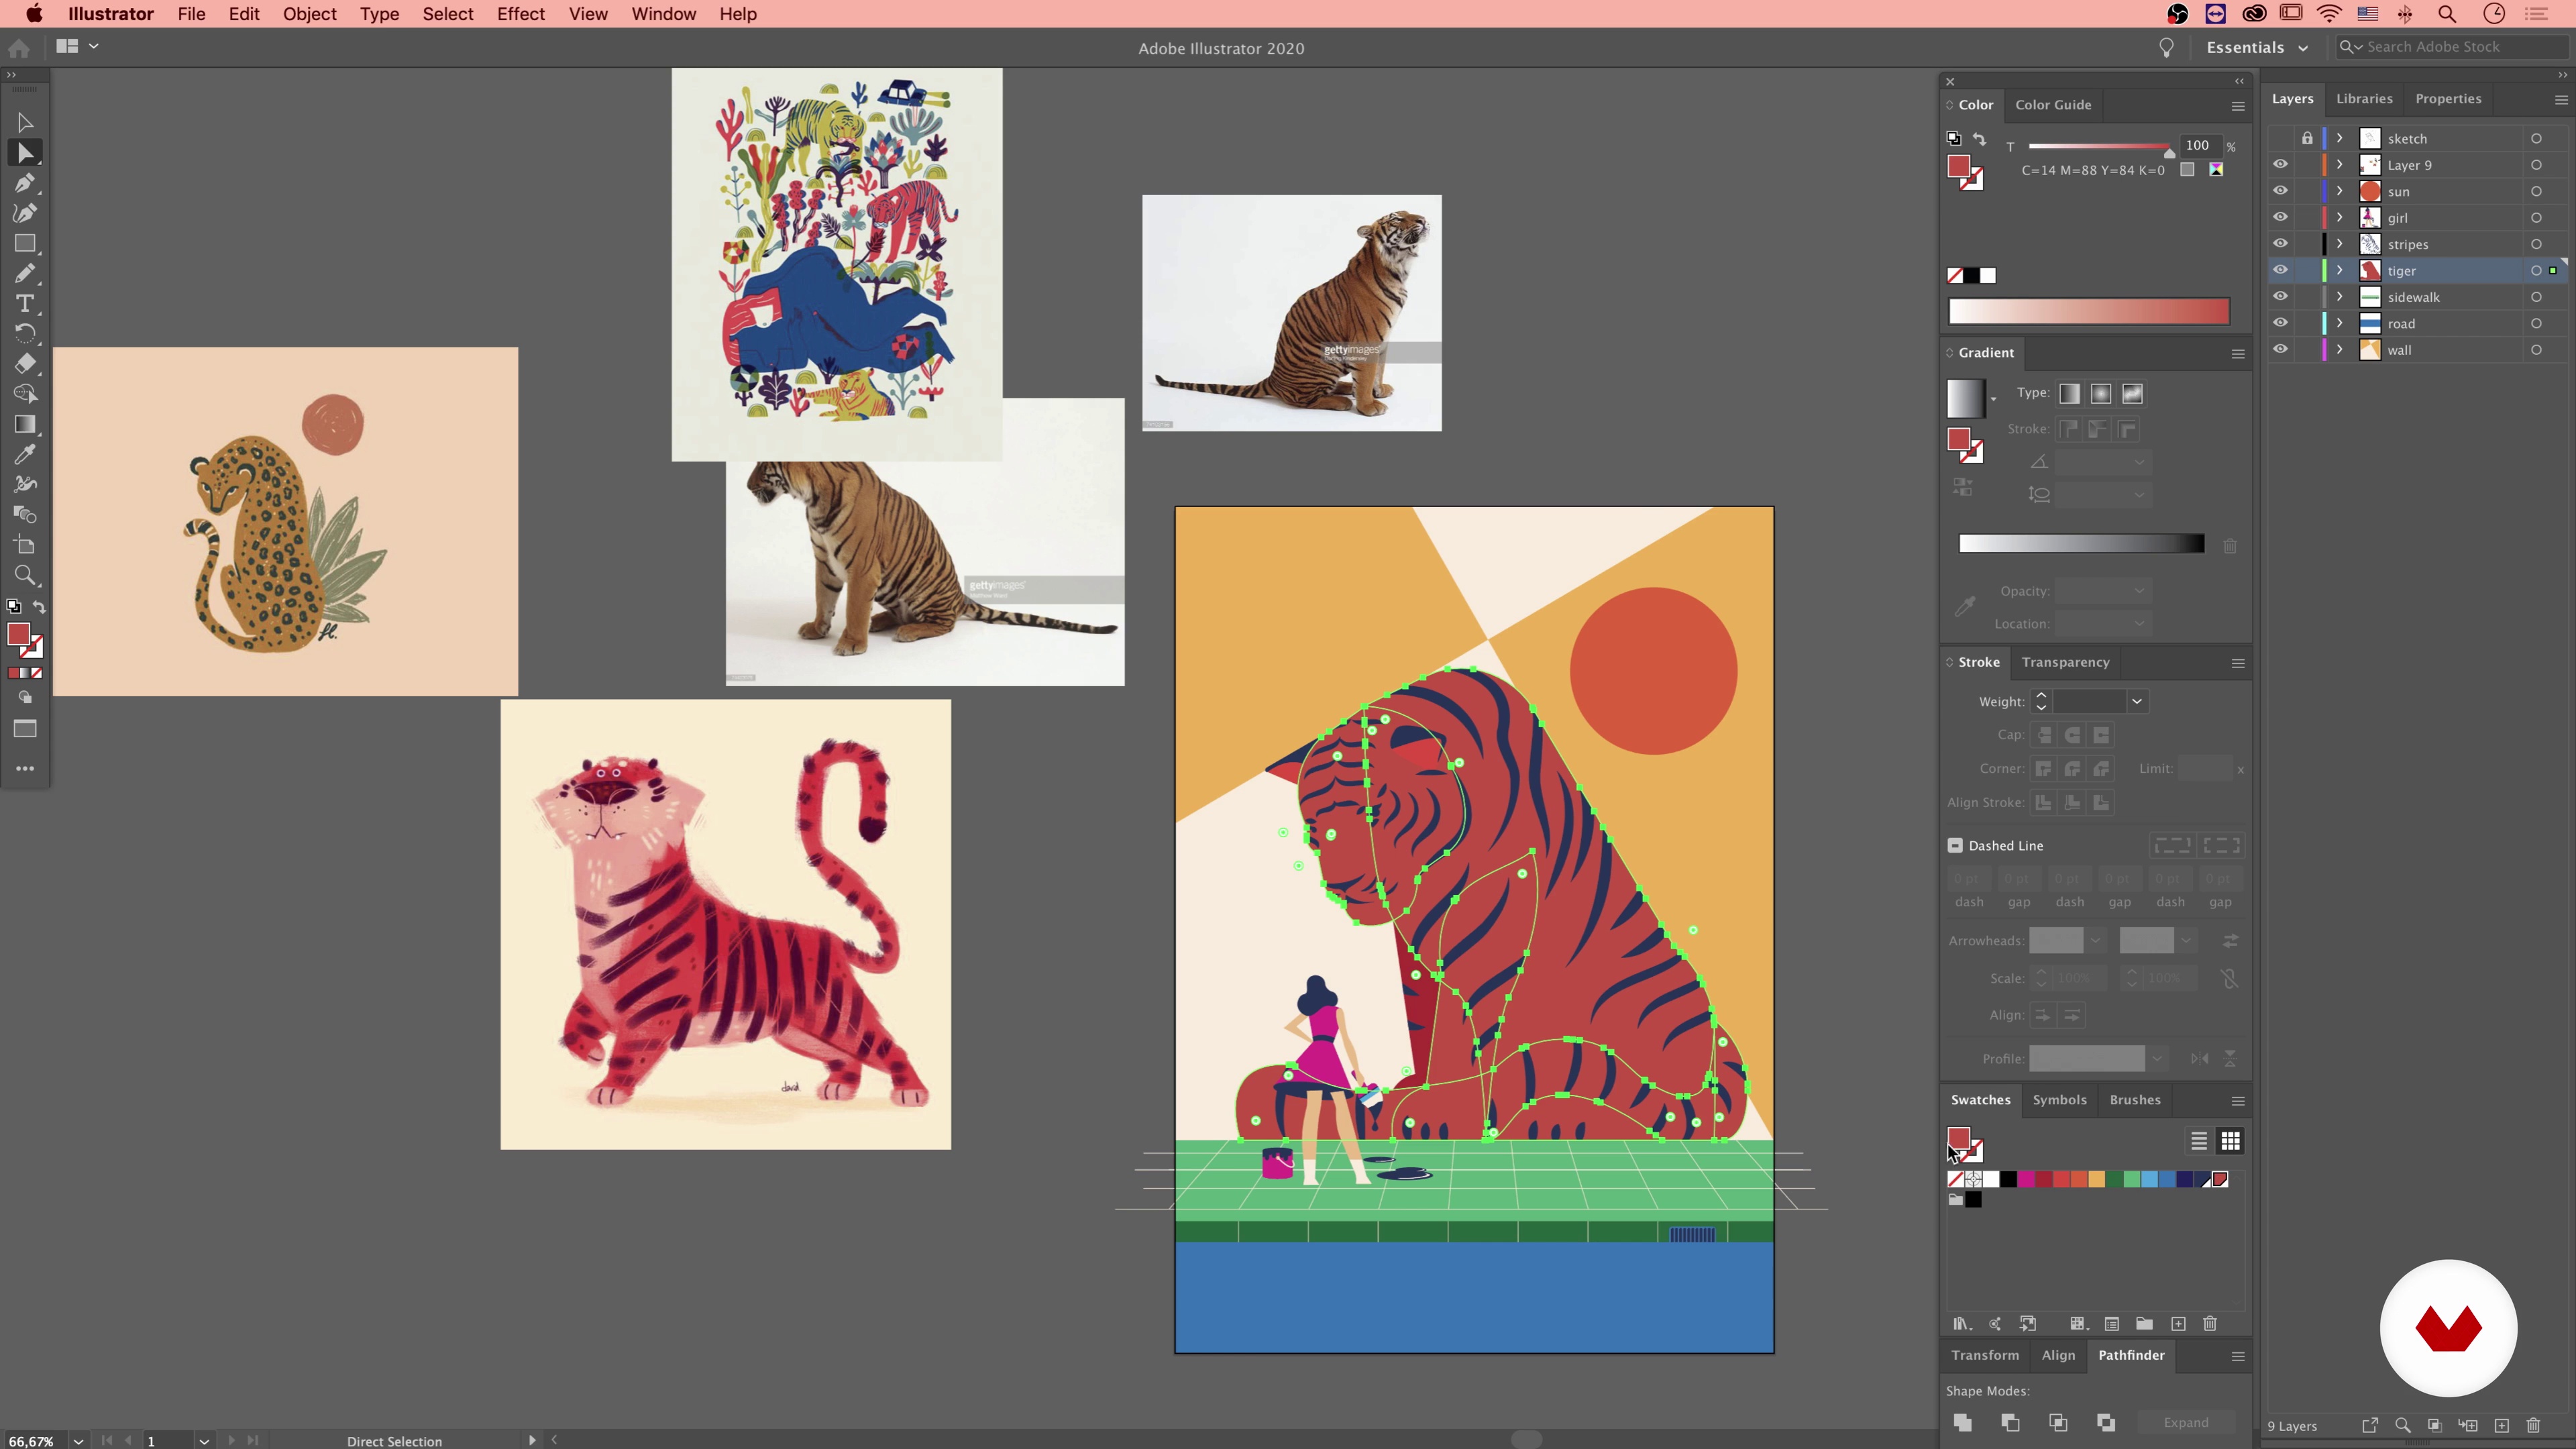Switch to the Color Guide tab
2576x1449 pixels.
click(2053, 104)
